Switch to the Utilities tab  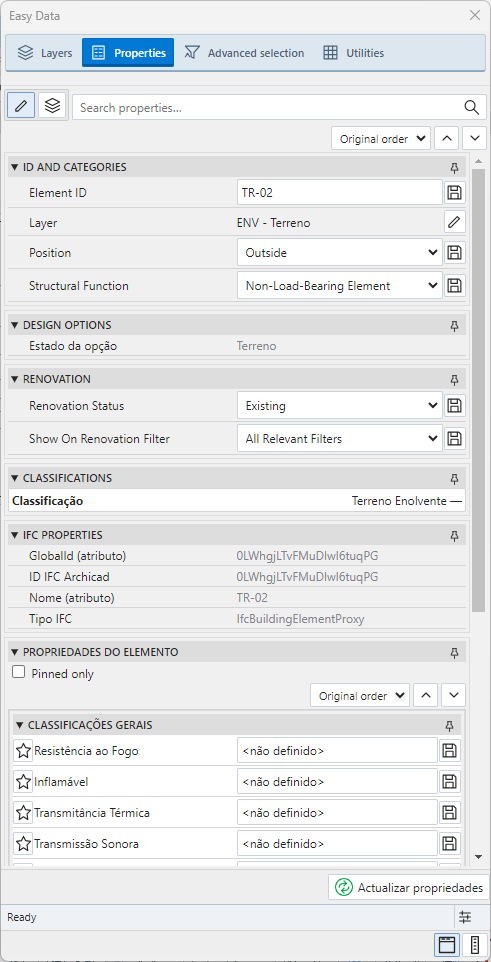pyautogui.click(x=354, y=53)
